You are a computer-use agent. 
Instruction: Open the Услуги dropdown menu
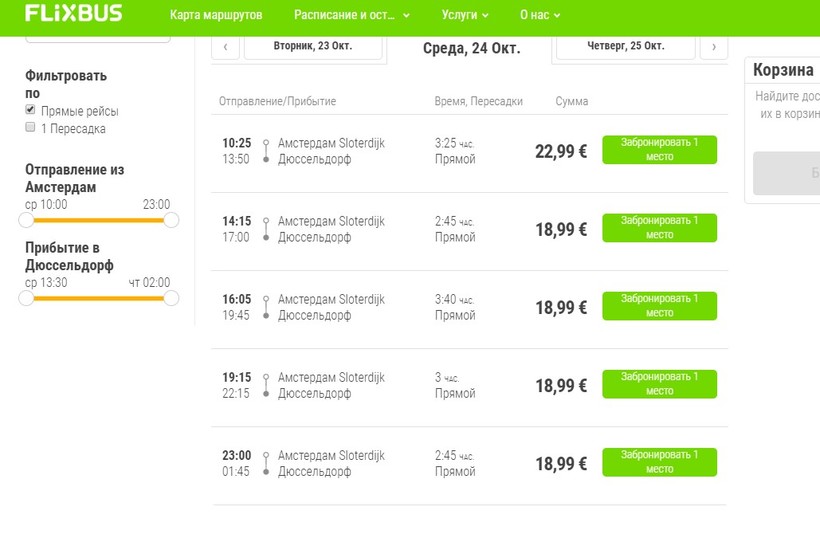pos(465,16)
